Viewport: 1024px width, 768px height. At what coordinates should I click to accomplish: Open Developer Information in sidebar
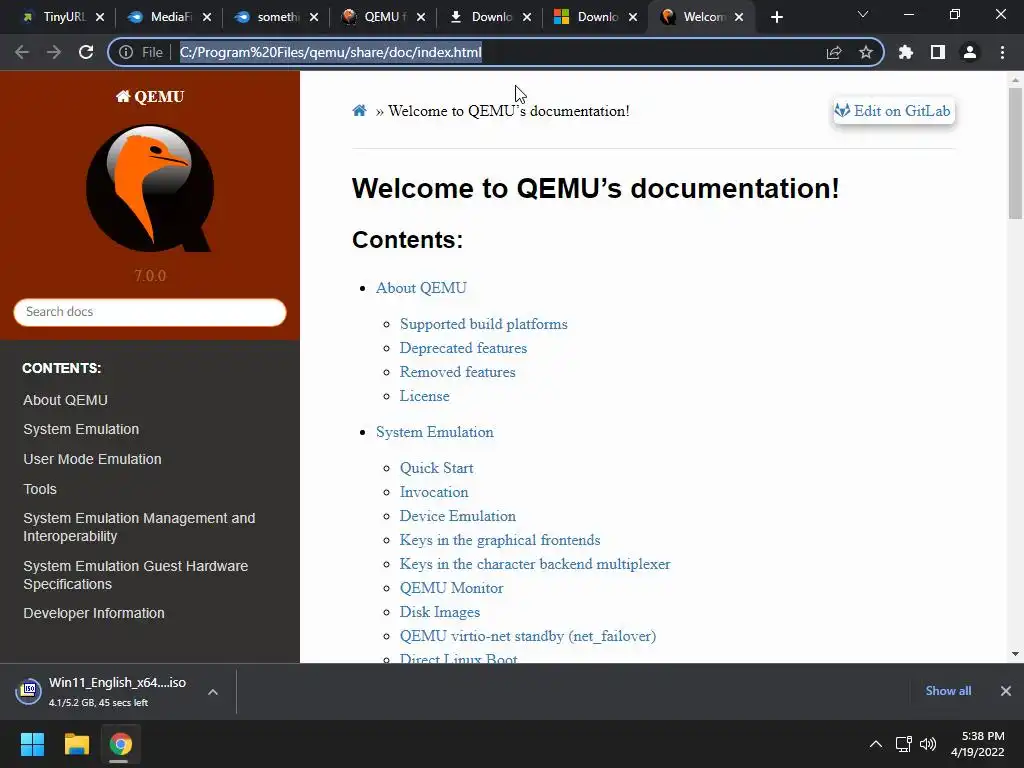[x=94, y=613]
